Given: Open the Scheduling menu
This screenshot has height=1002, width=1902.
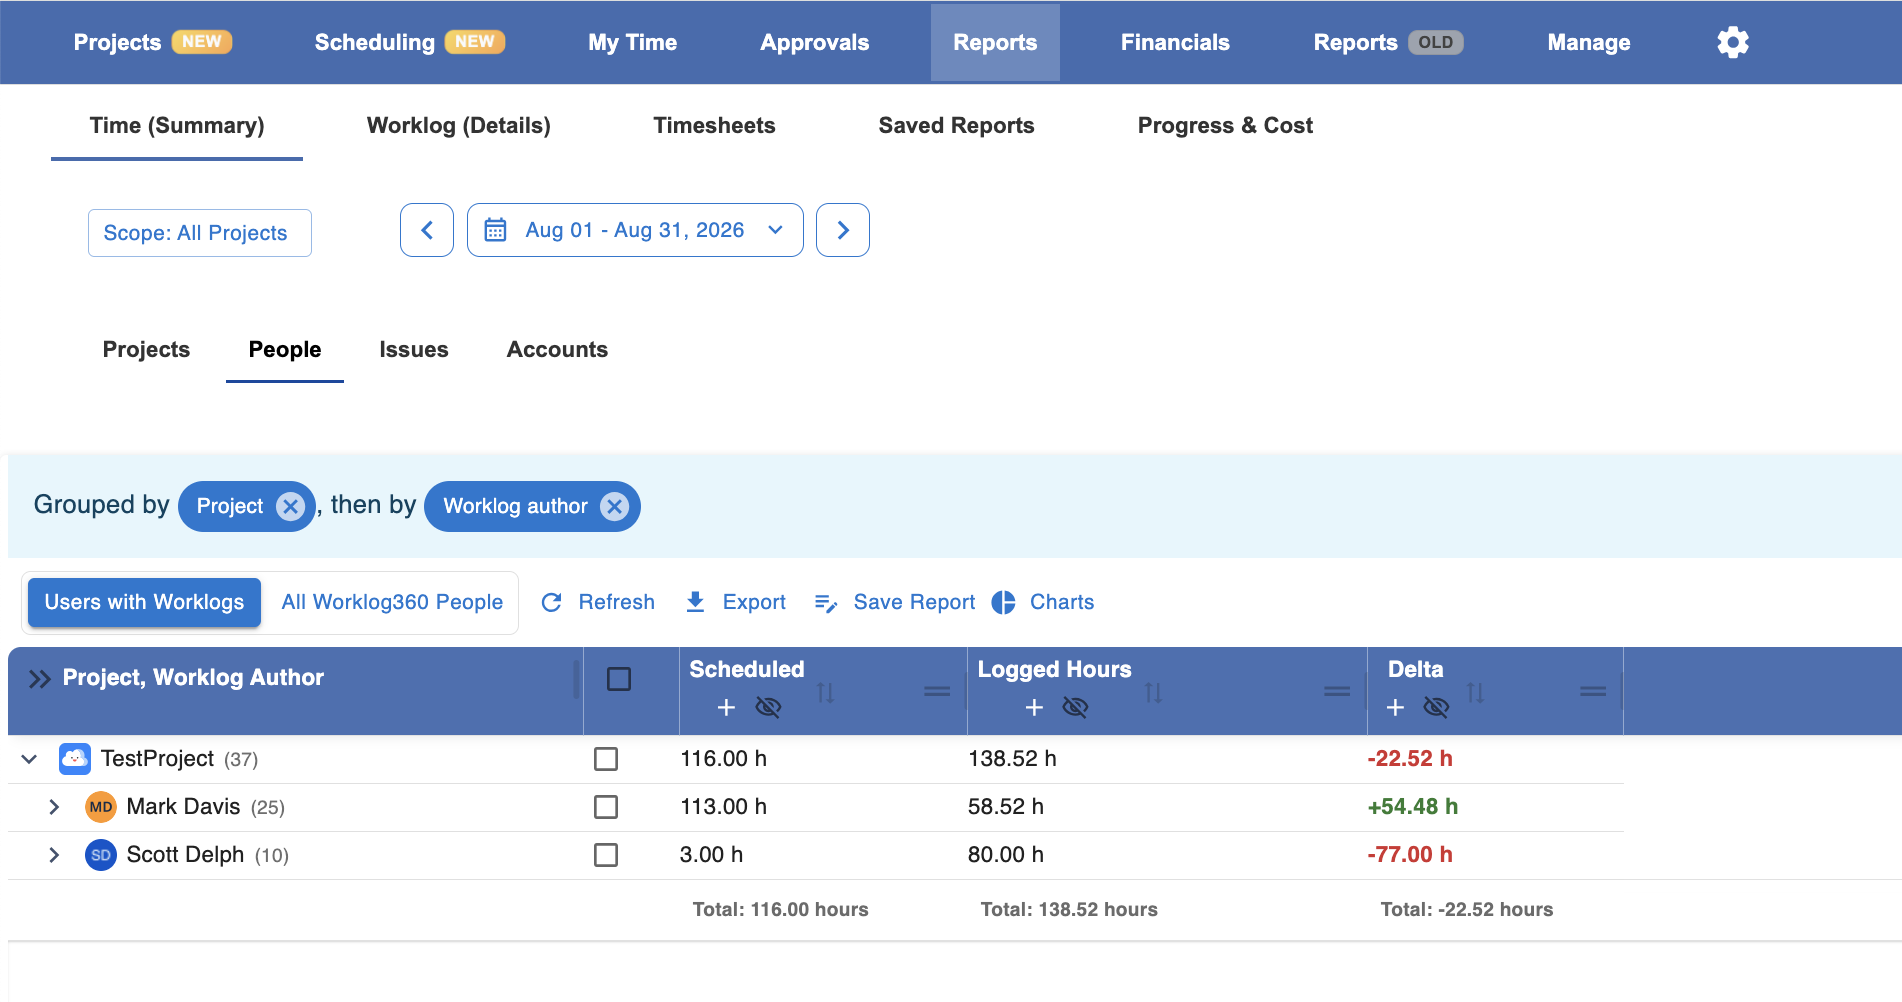Looking at the screenshot, I should [x=409, y=42].
